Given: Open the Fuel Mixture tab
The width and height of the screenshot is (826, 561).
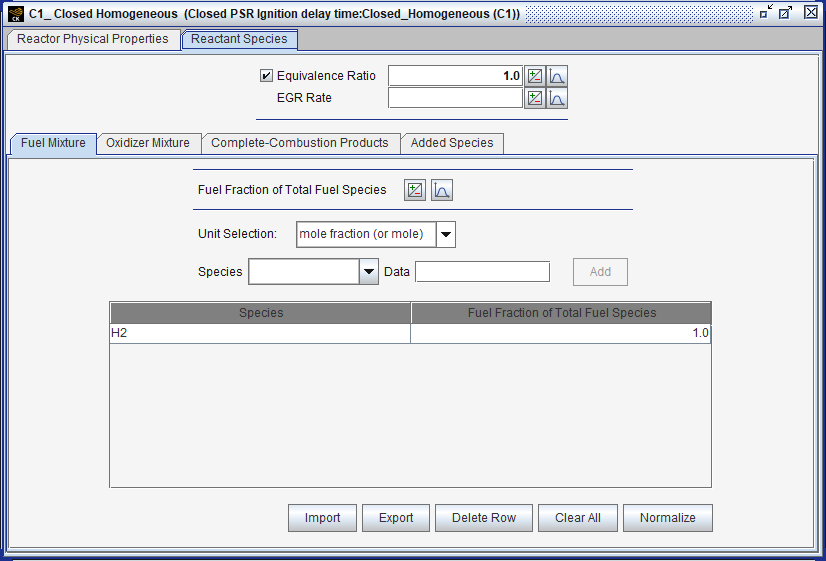Looking at the screenshot, I should point(53,143).
